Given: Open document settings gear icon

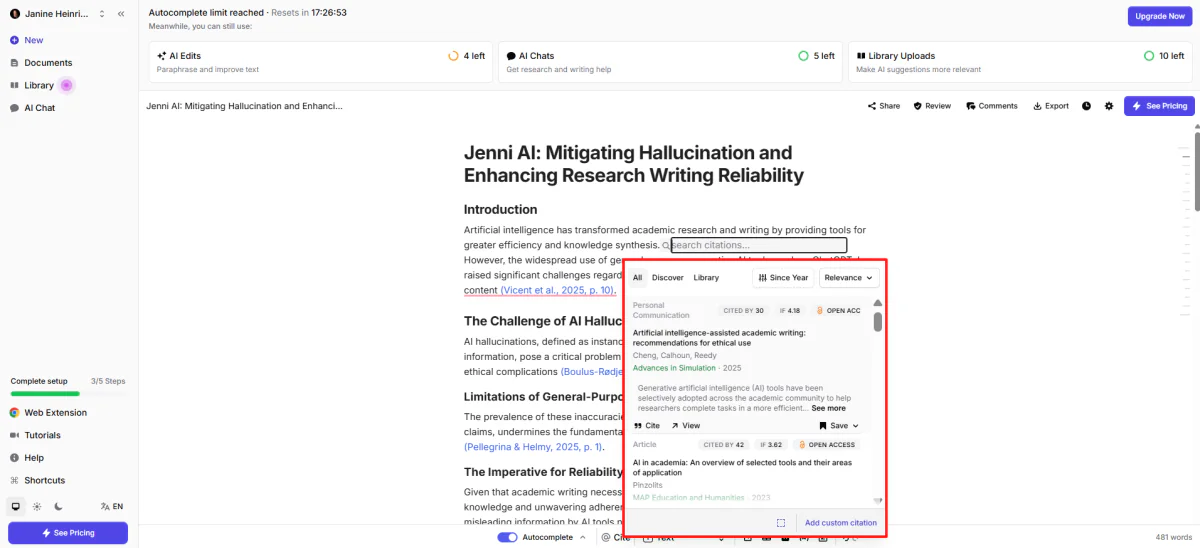Looking at the screenshot, I should pyautogui.click(x=1109, y=106).
